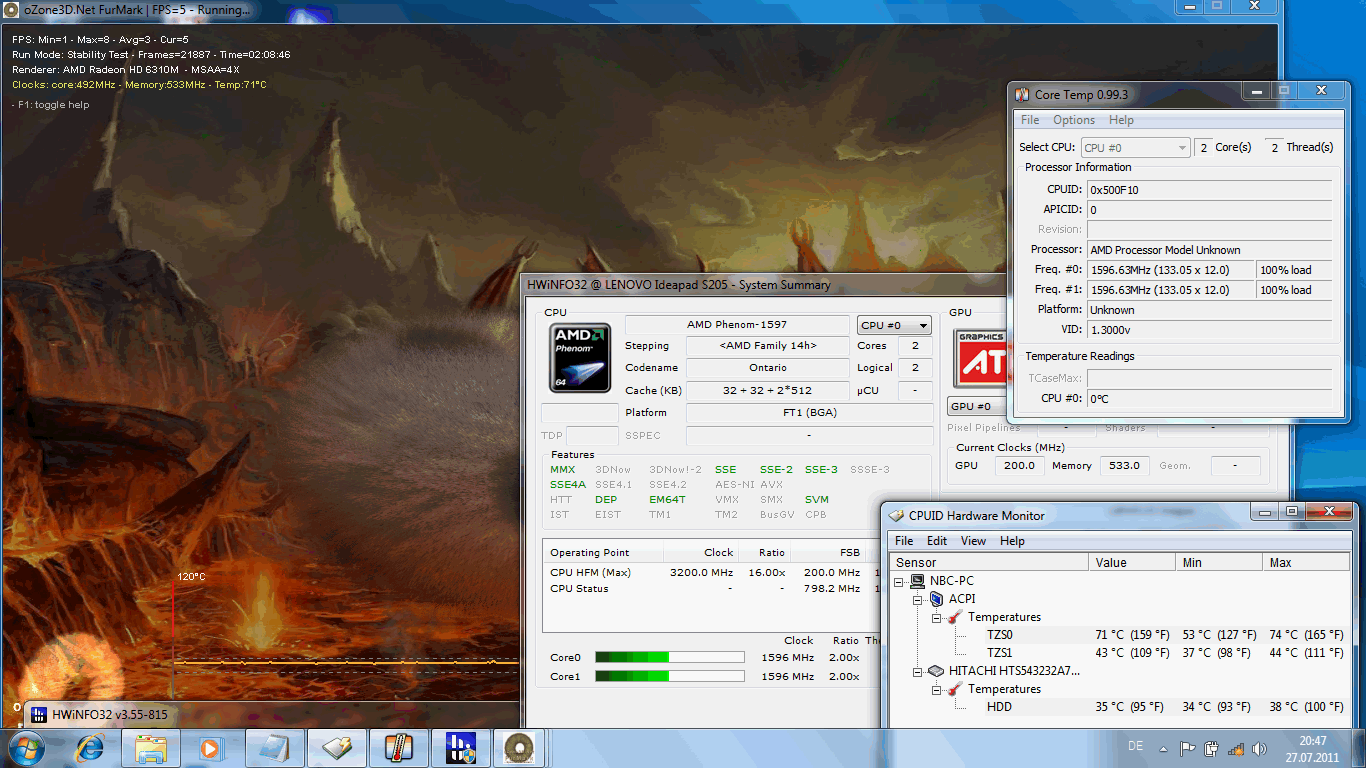
Task: Click the VID value 1.3000v
Action: [1210, 330]
